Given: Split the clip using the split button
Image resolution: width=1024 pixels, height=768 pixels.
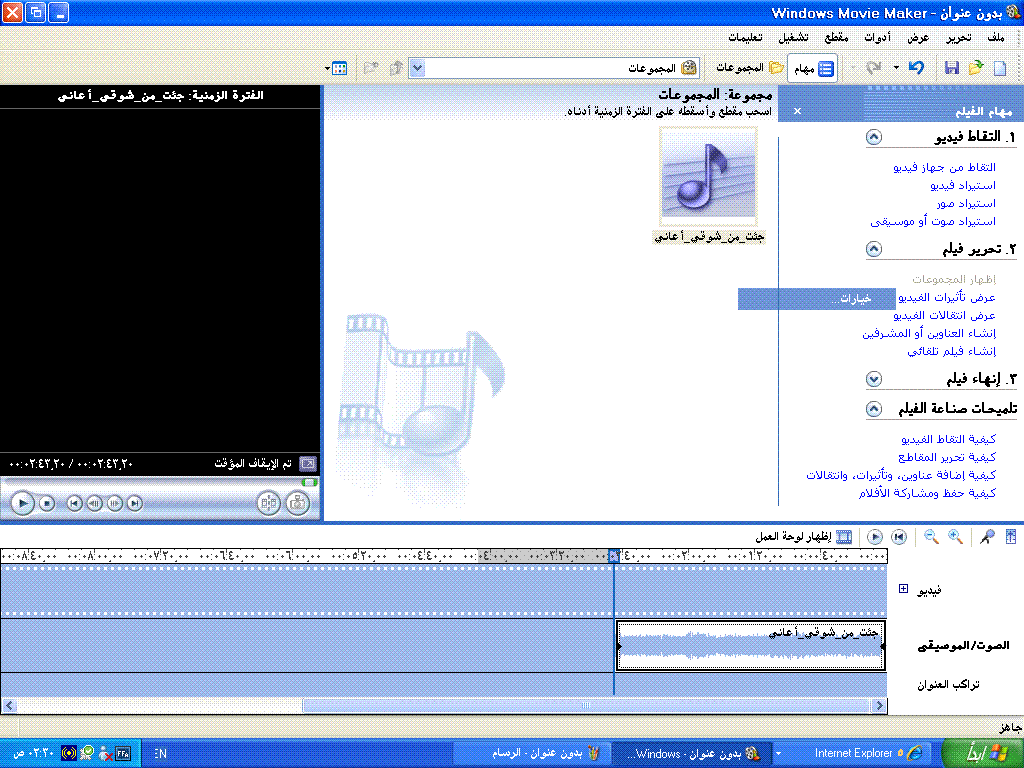Looking at the screenshot, I should (x=267, y=503).
